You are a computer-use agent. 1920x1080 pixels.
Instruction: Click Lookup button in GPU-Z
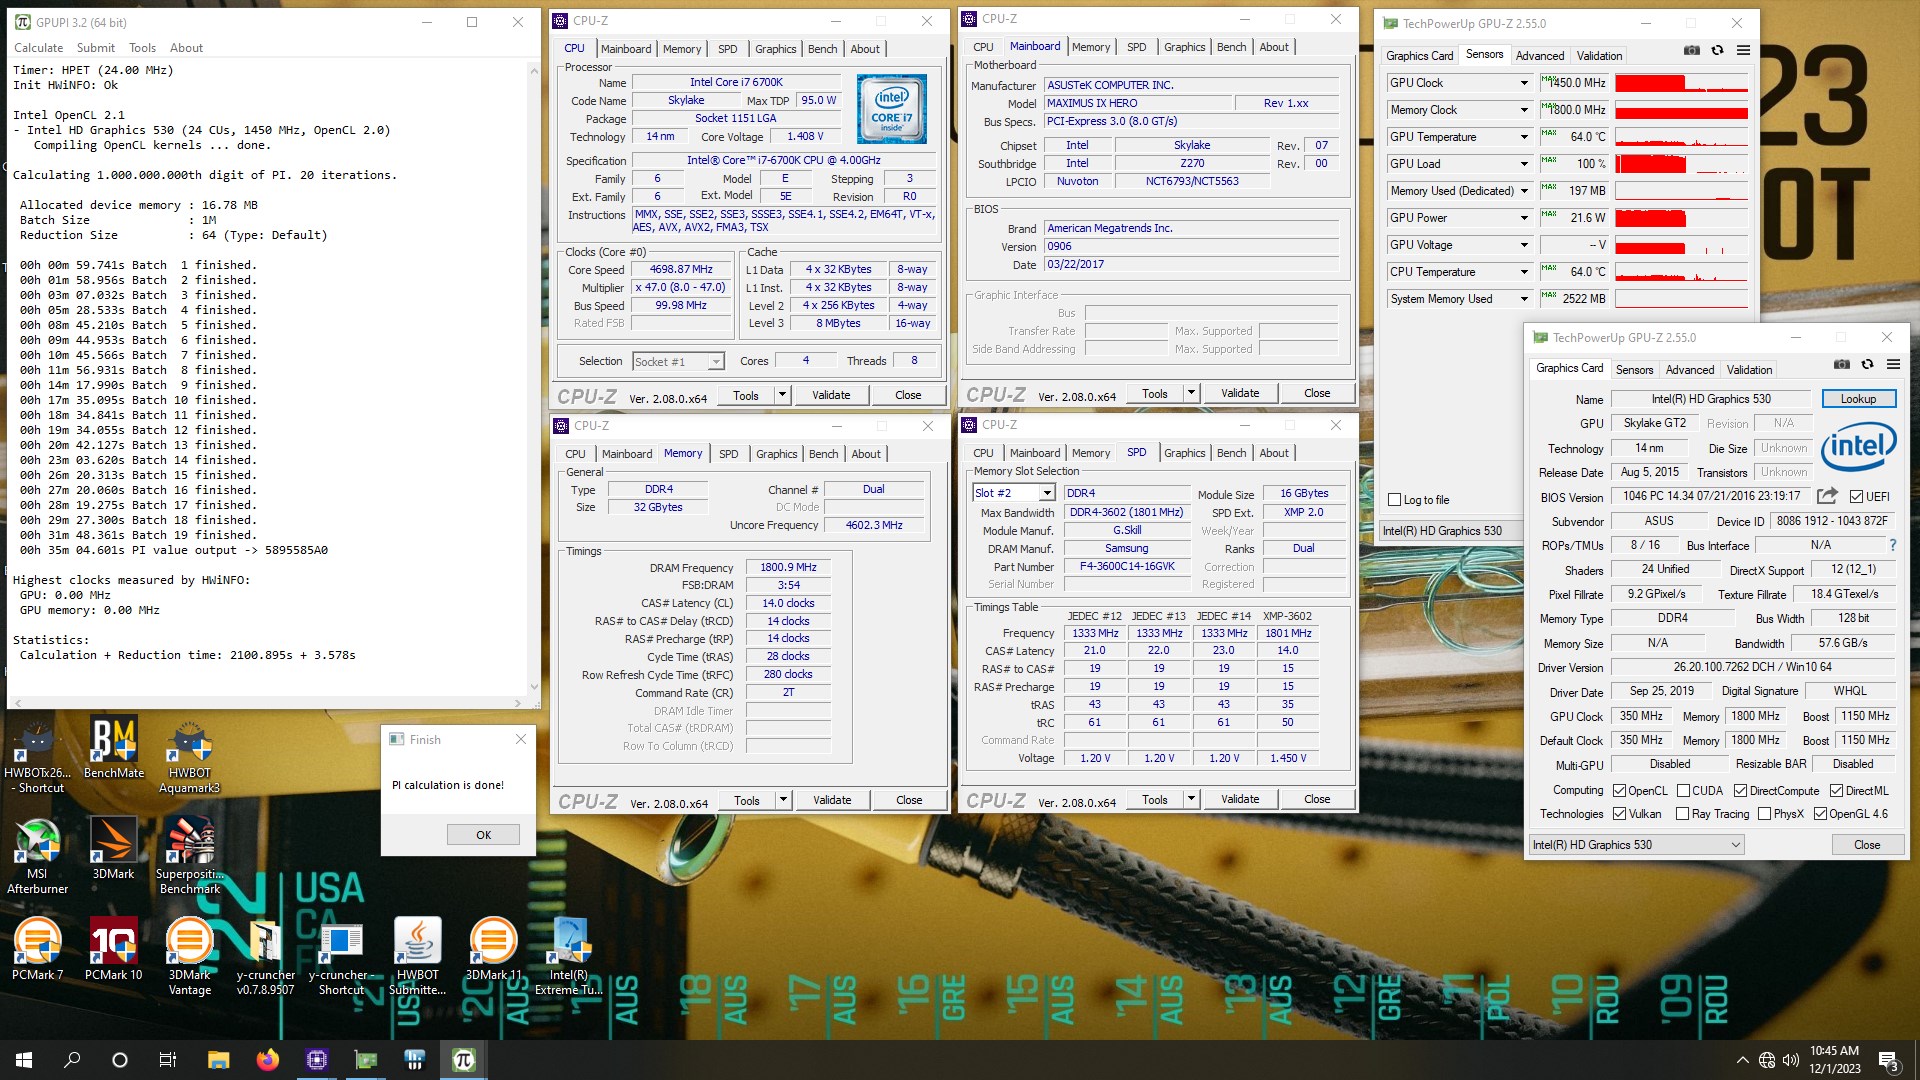(x=1858, y=399)
